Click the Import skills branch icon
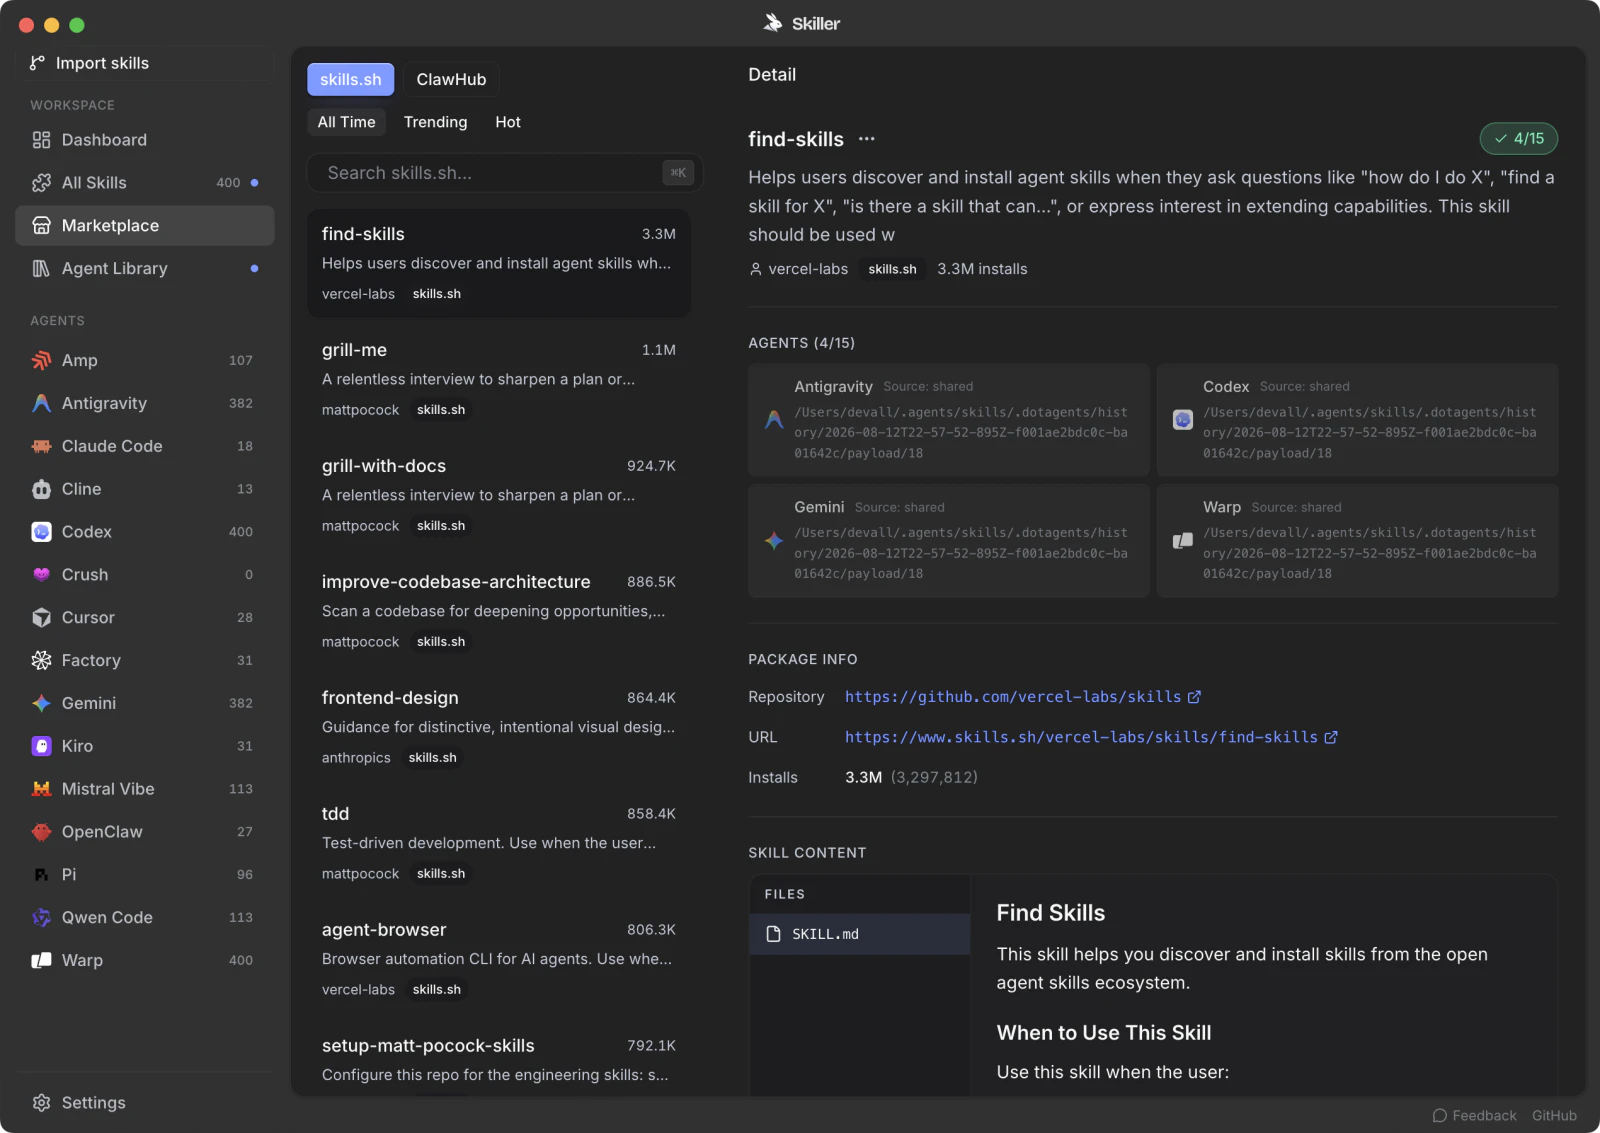The height and width of the screenshot is (1133, 1600). coord(37,63)
